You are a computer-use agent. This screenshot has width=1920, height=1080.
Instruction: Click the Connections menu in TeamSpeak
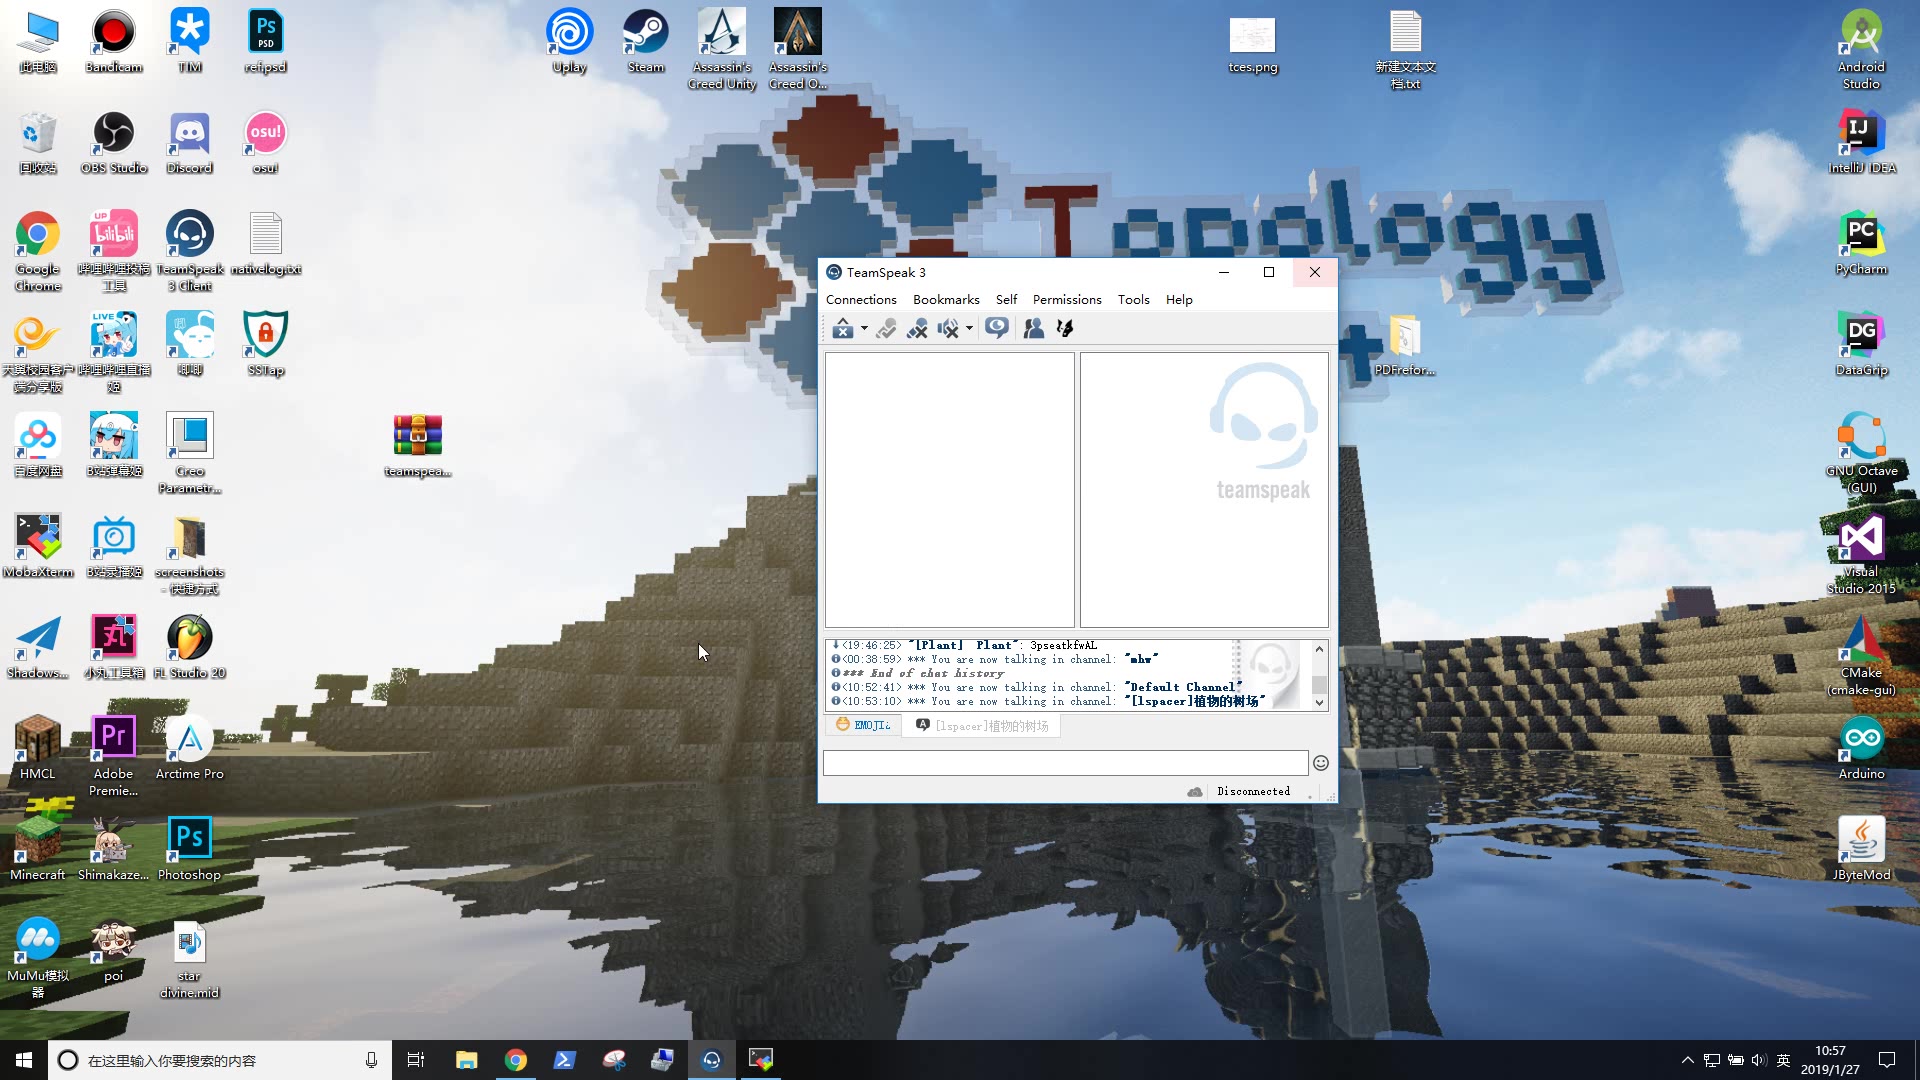[x=861, y=299]
